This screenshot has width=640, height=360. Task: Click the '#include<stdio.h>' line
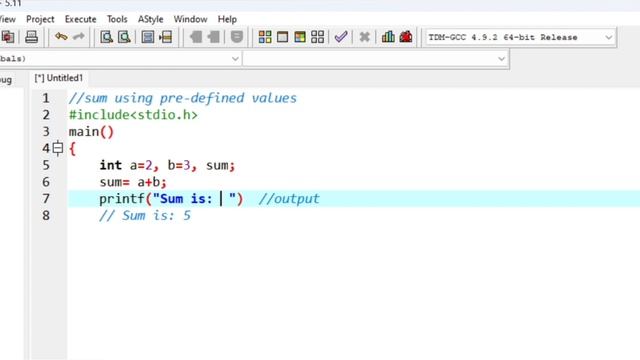(x=133, y=115)
